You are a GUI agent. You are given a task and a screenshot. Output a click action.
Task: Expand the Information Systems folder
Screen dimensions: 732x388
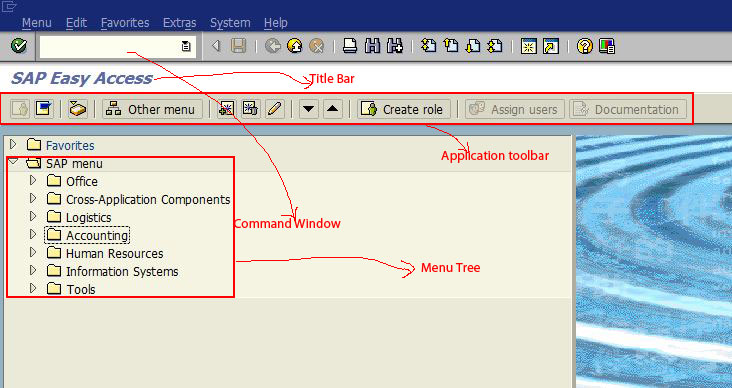point(33,270)
